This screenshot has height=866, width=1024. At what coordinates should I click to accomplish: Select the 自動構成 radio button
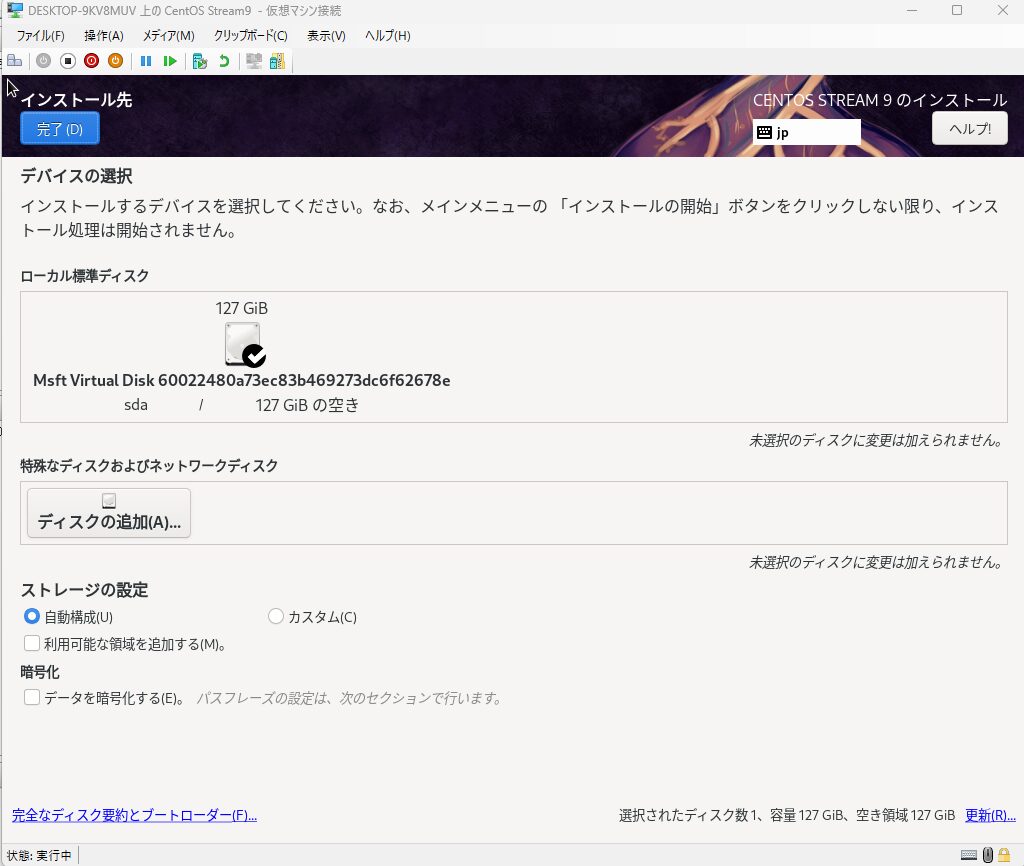point(32,617)
